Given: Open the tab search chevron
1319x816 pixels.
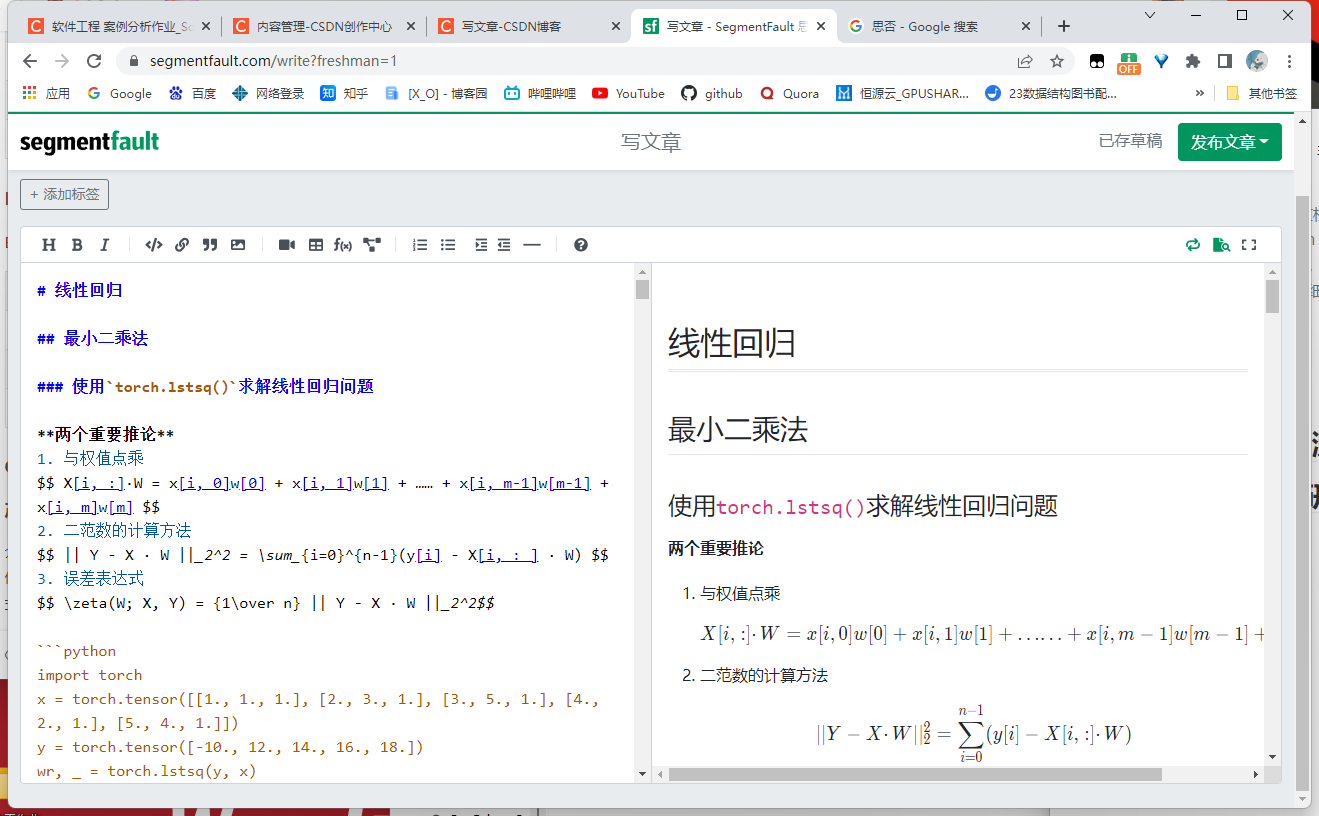Looking at the screenshot, I should [1150, 15].
